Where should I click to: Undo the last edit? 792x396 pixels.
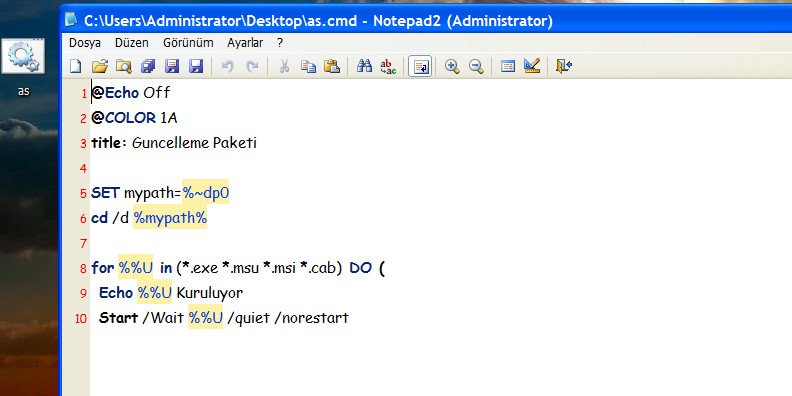click(x=228, y=66)
